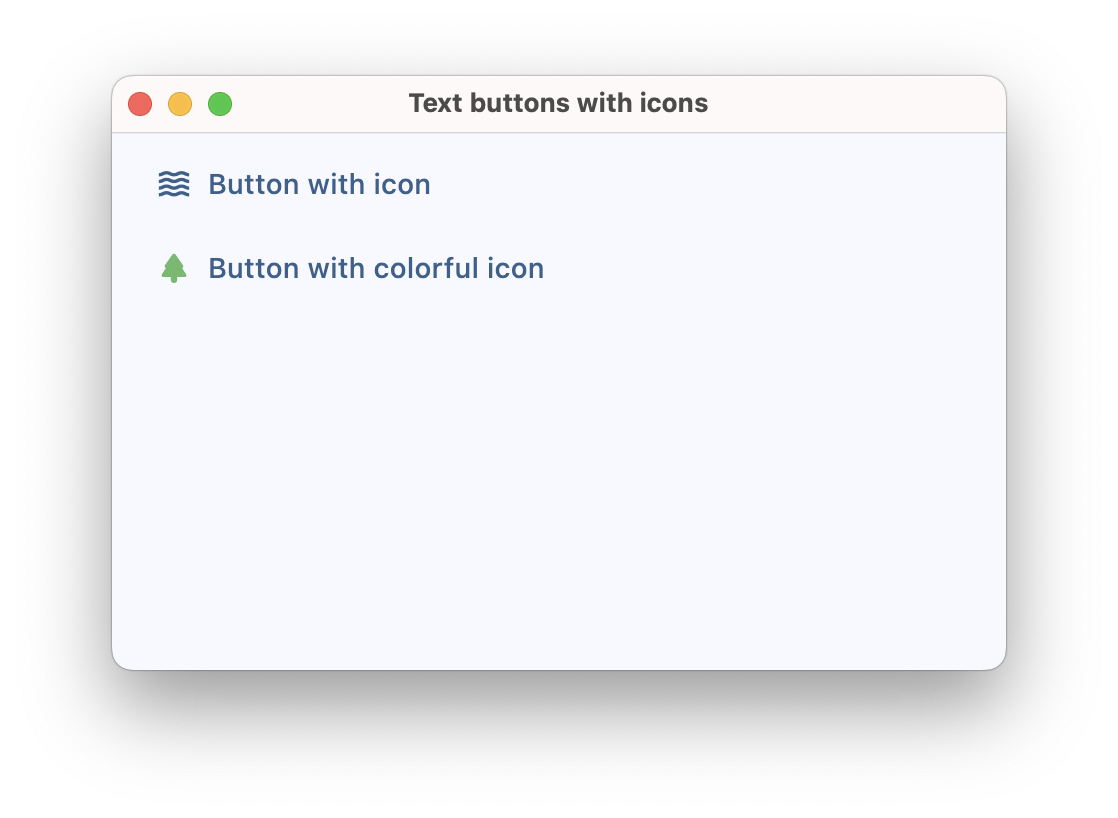Zoom the window with the green button
The height and width of the screenshot is (818, 1118).
pos(220,104)
